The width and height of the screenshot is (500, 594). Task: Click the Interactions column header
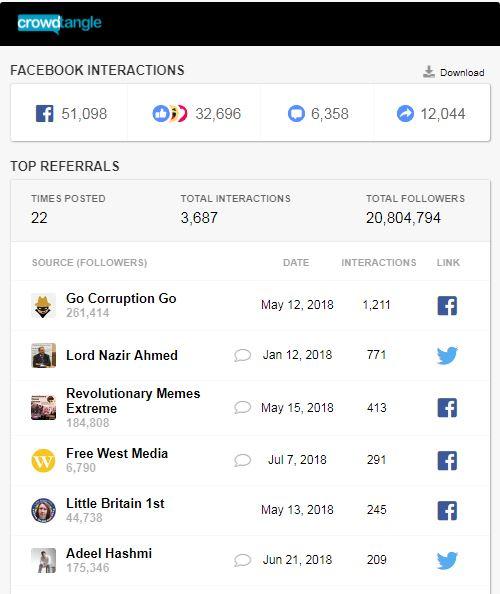pyautogui.click(x=379, y=263)
